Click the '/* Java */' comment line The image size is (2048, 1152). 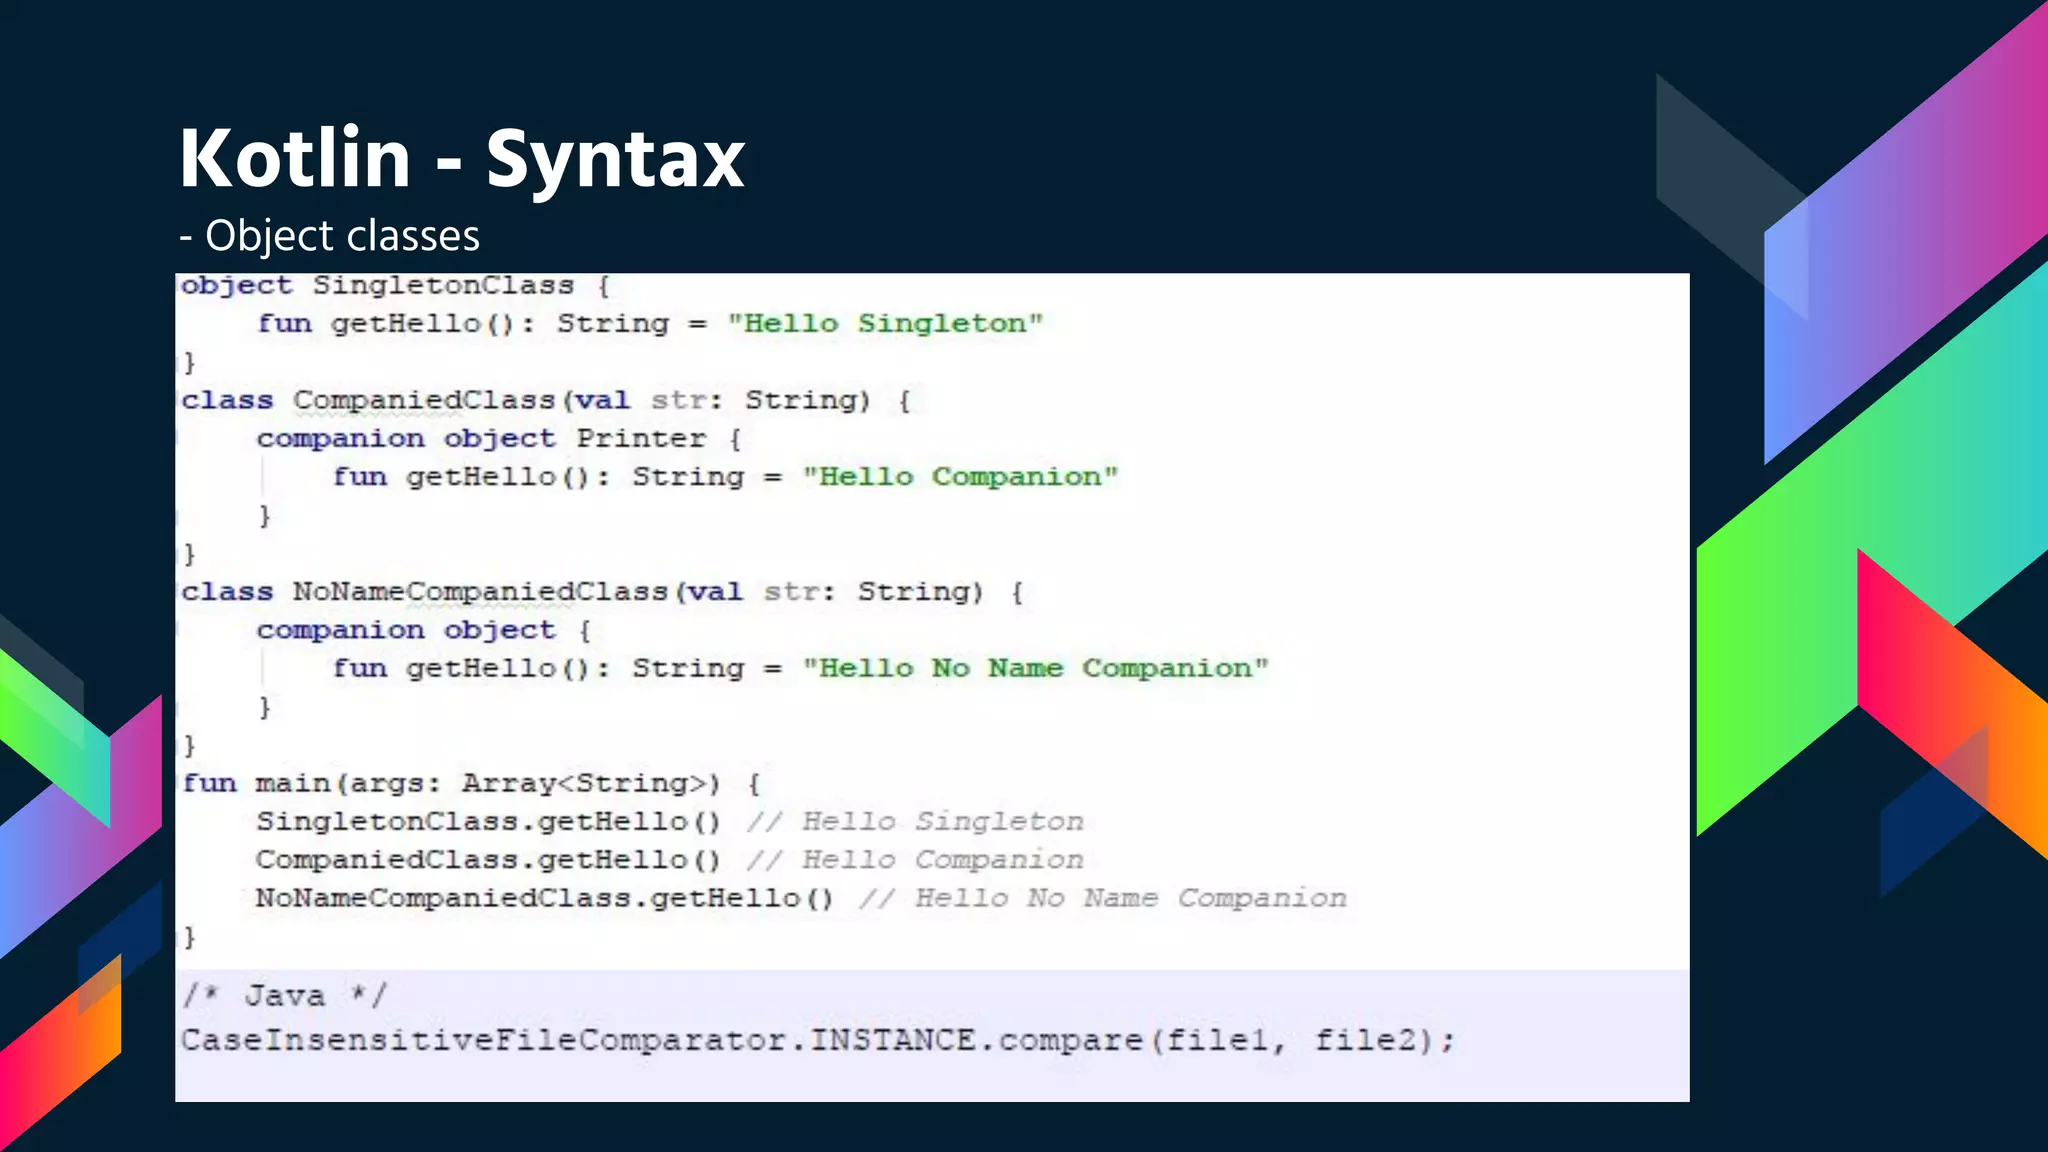(x=284, y=996)
